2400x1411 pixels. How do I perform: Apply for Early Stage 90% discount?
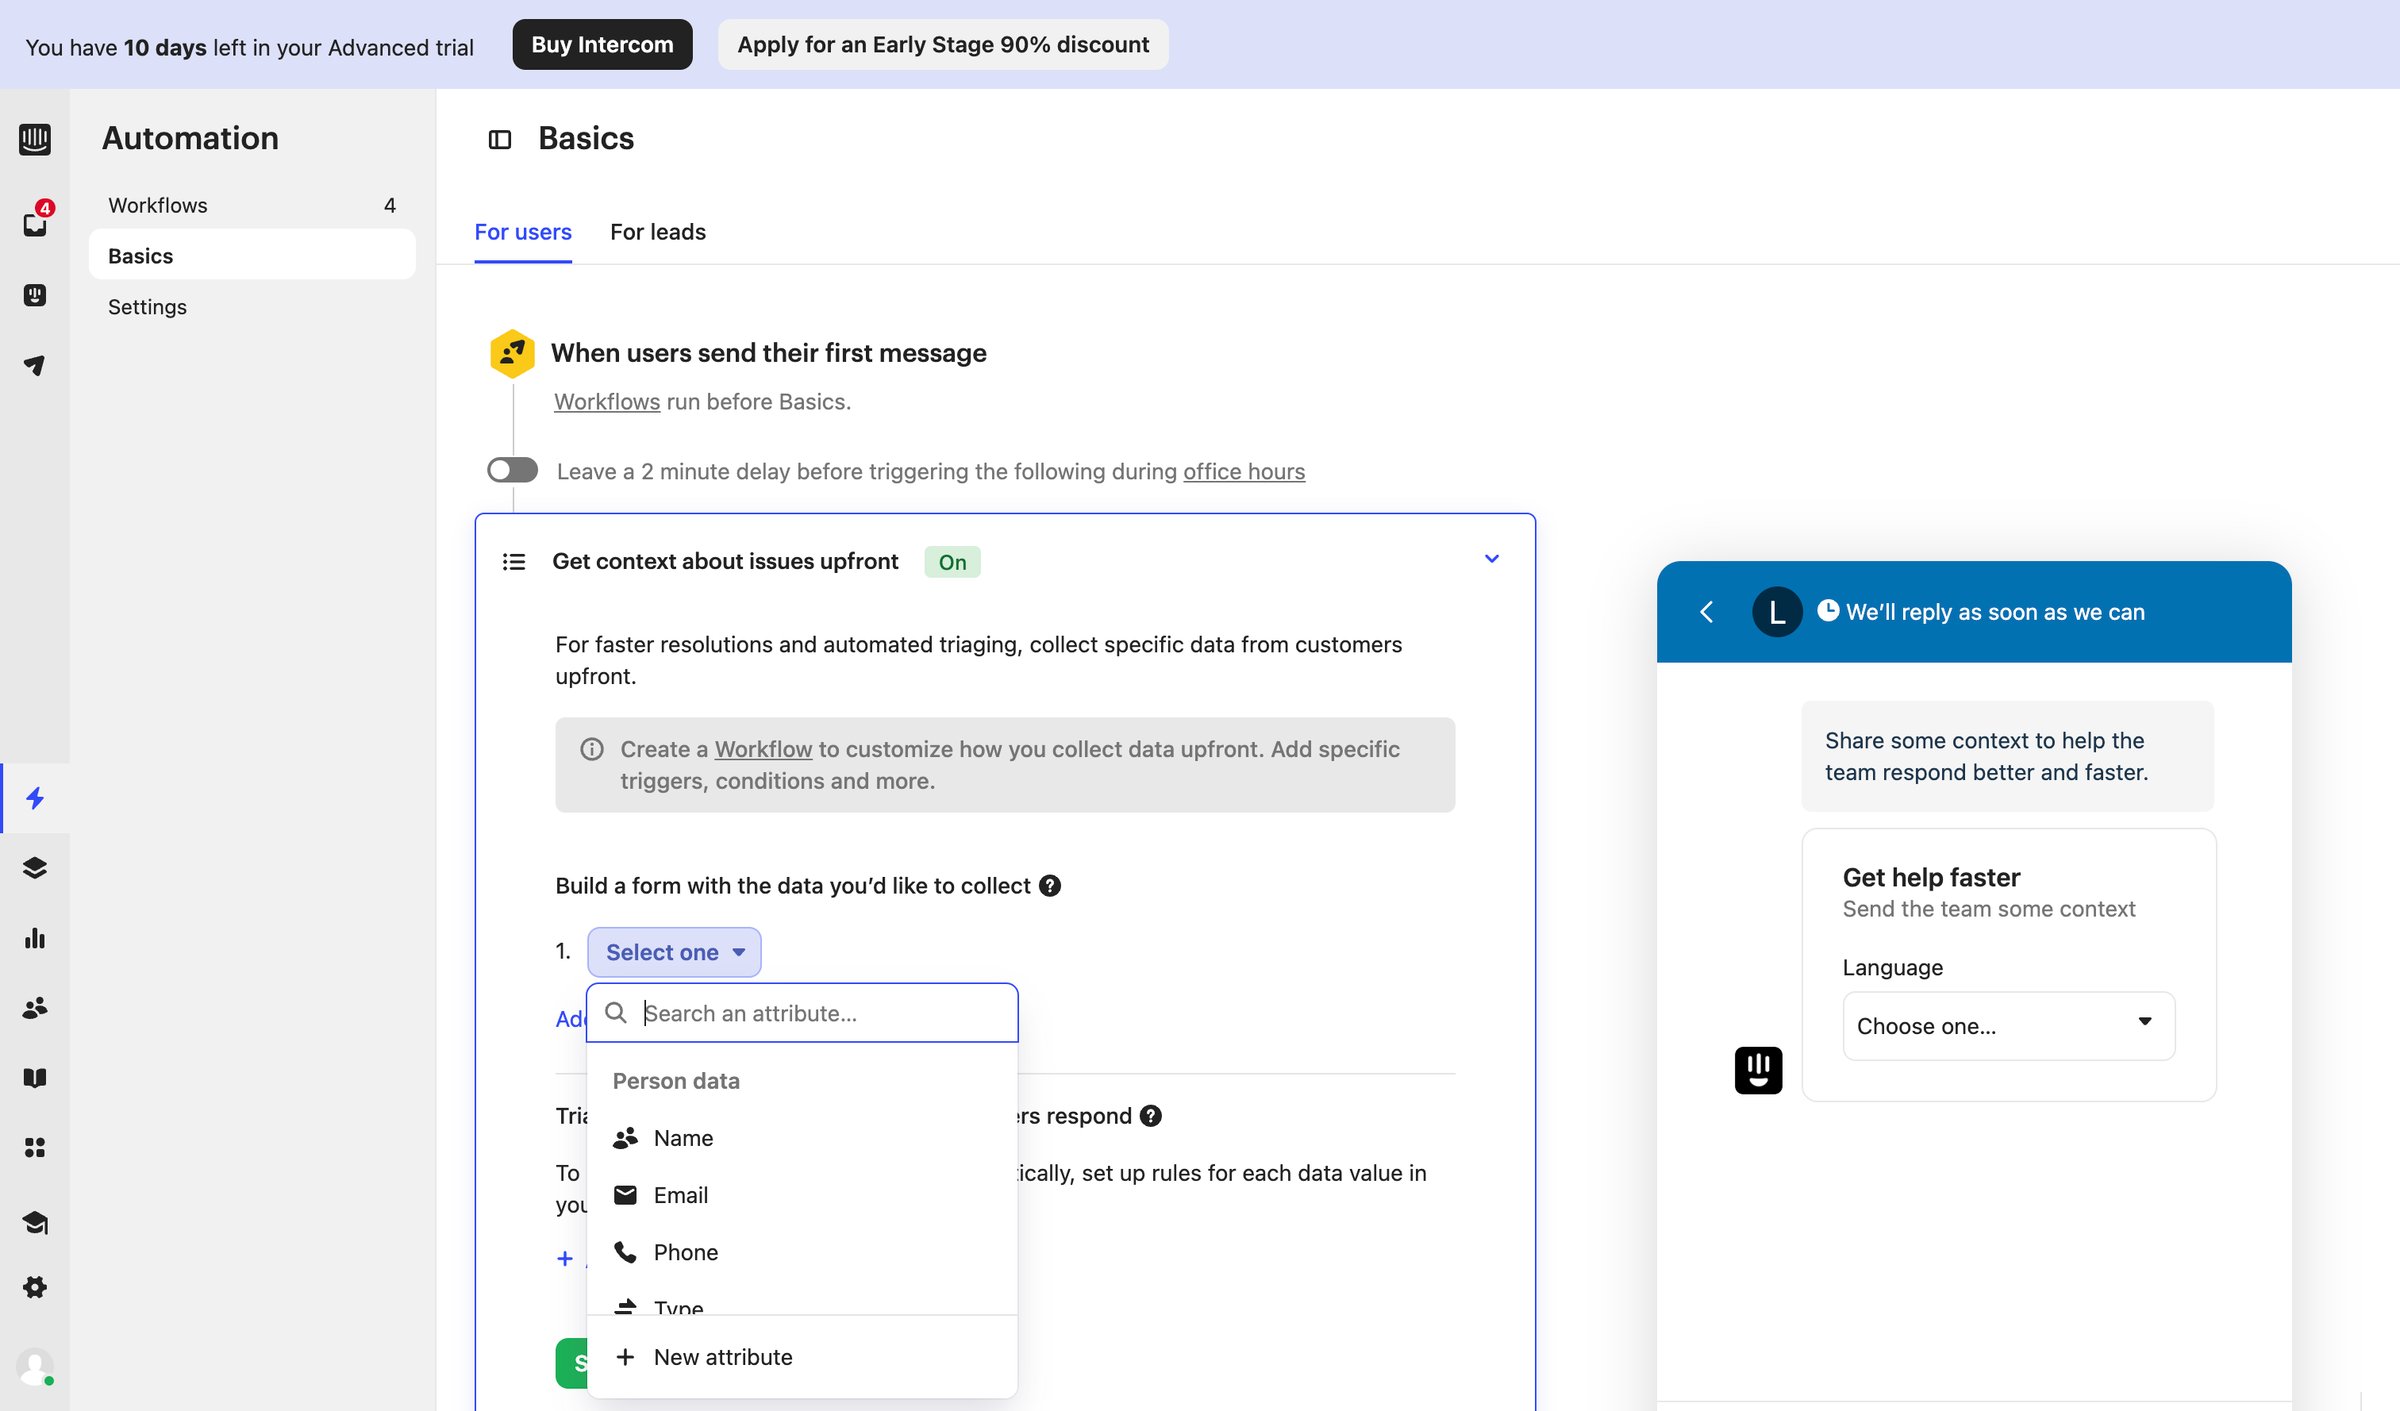pos(943,45)
